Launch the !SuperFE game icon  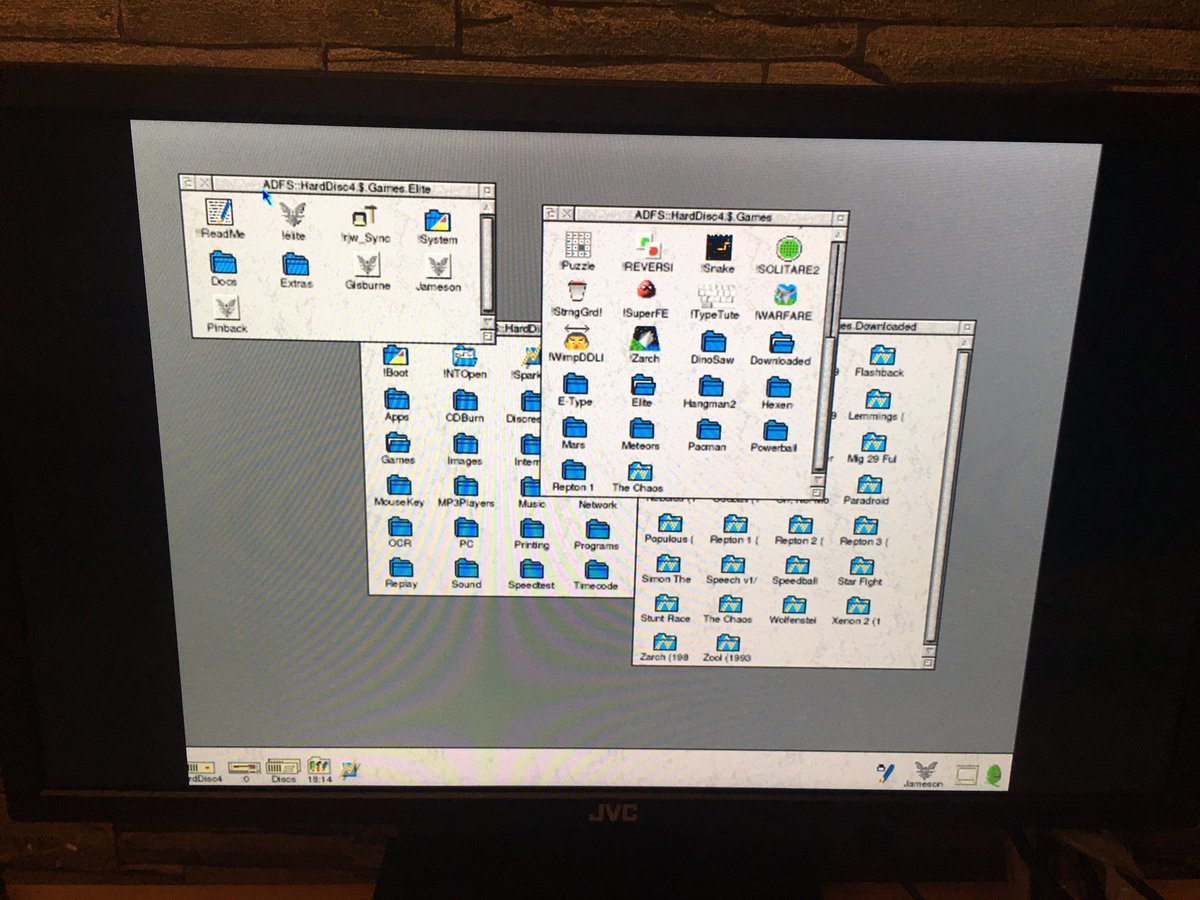coord(646,292)
